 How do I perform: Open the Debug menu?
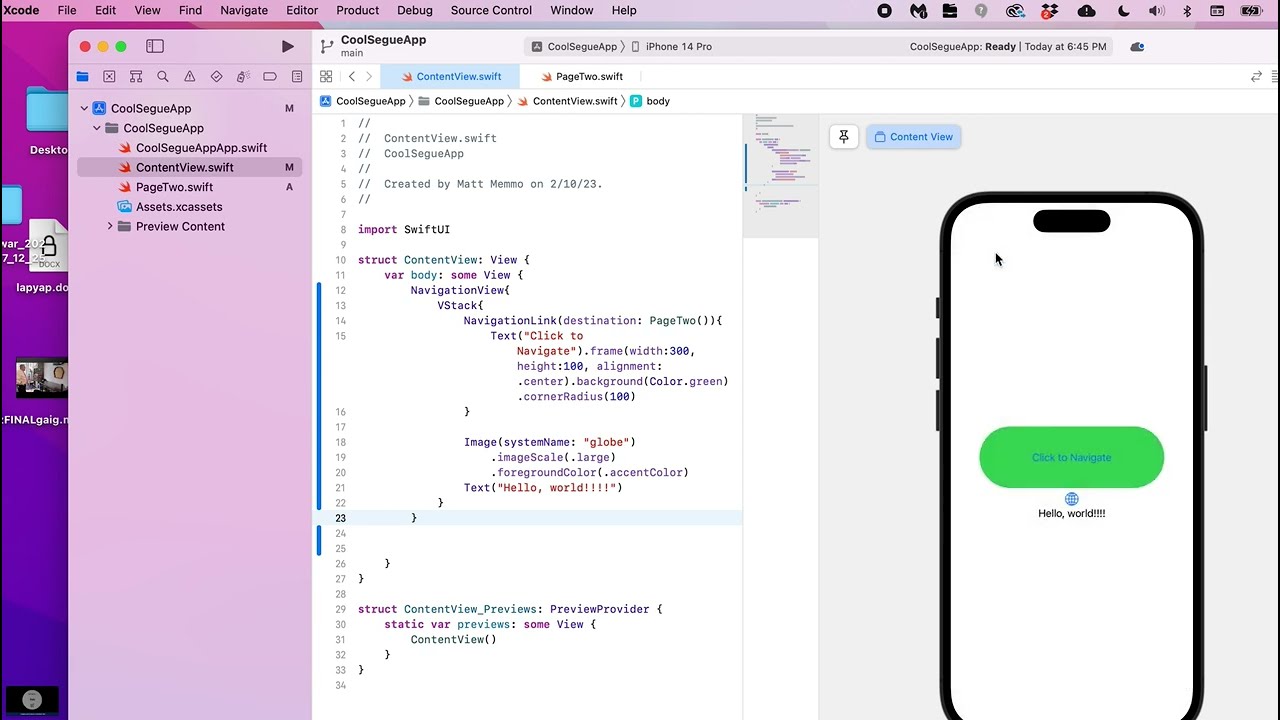coord(415,10)
